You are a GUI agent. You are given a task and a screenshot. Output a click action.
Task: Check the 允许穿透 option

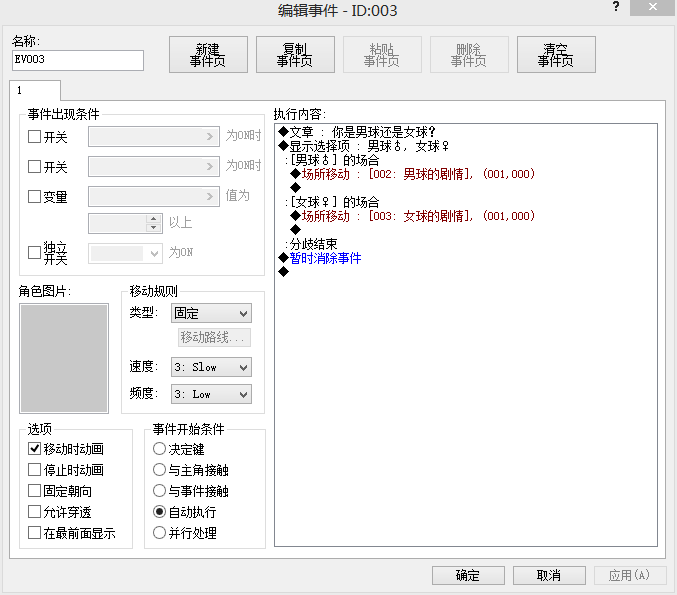34,512
